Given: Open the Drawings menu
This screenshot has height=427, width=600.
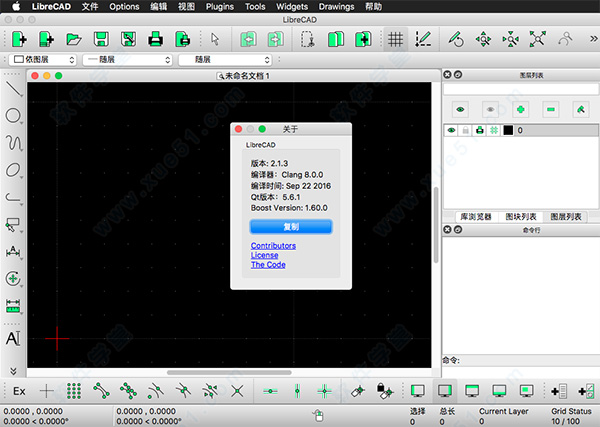Looking at the screenshot, I should pos(336,7).
